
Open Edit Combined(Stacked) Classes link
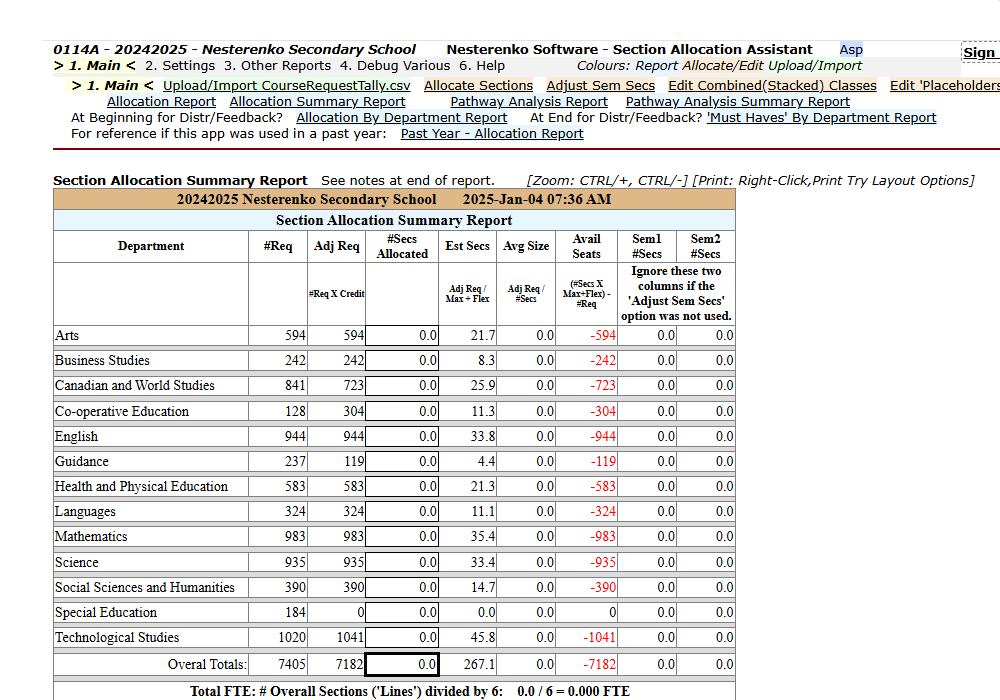(x=772, y=86)
